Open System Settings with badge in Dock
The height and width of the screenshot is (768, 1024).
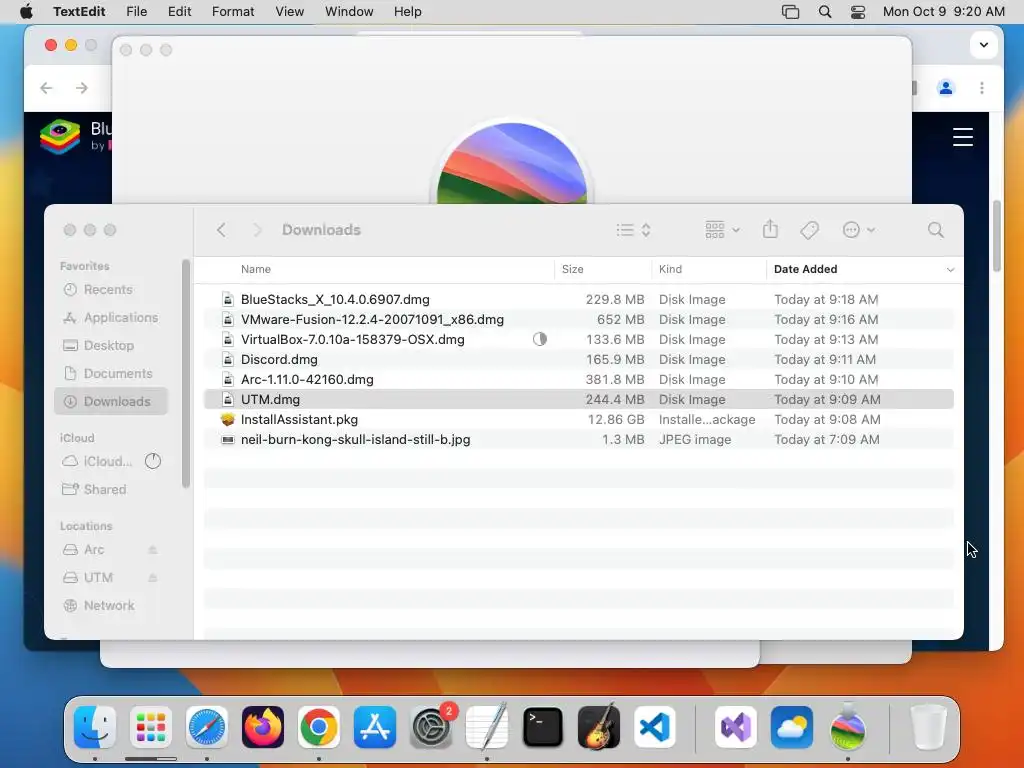pos(431,727)
